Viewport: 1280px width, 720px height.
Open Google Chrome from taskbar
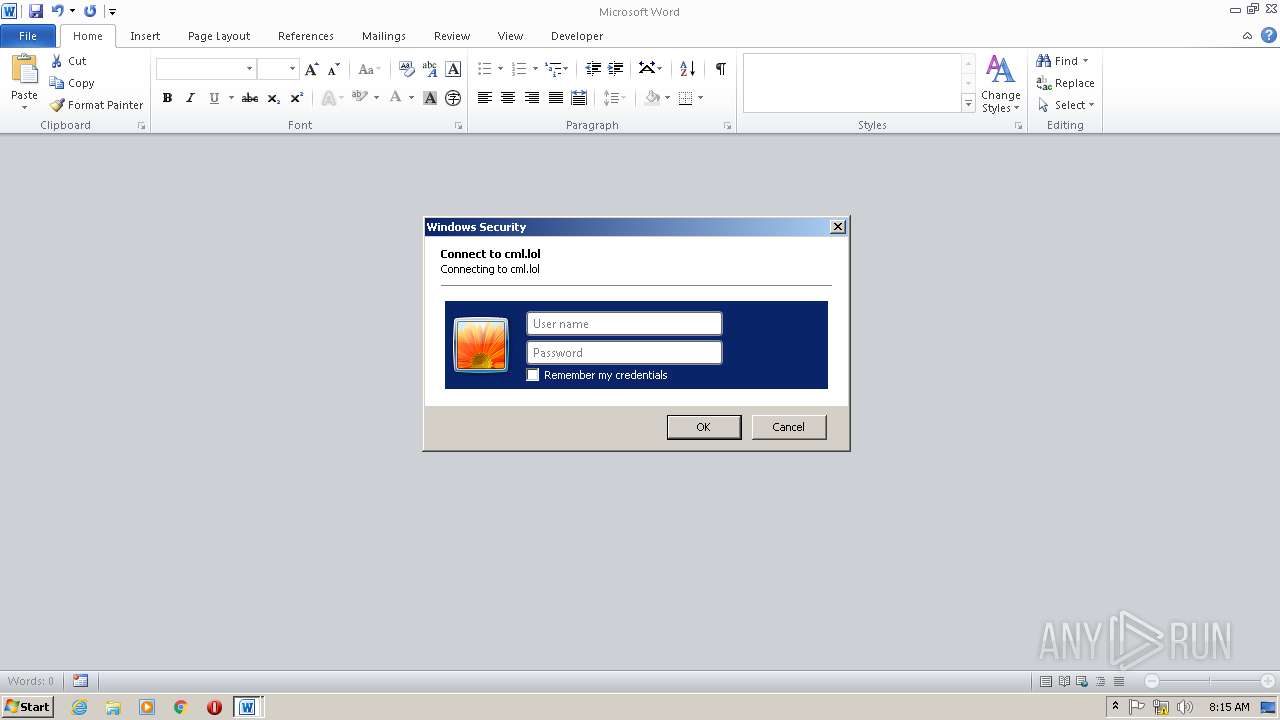[181, 707]
